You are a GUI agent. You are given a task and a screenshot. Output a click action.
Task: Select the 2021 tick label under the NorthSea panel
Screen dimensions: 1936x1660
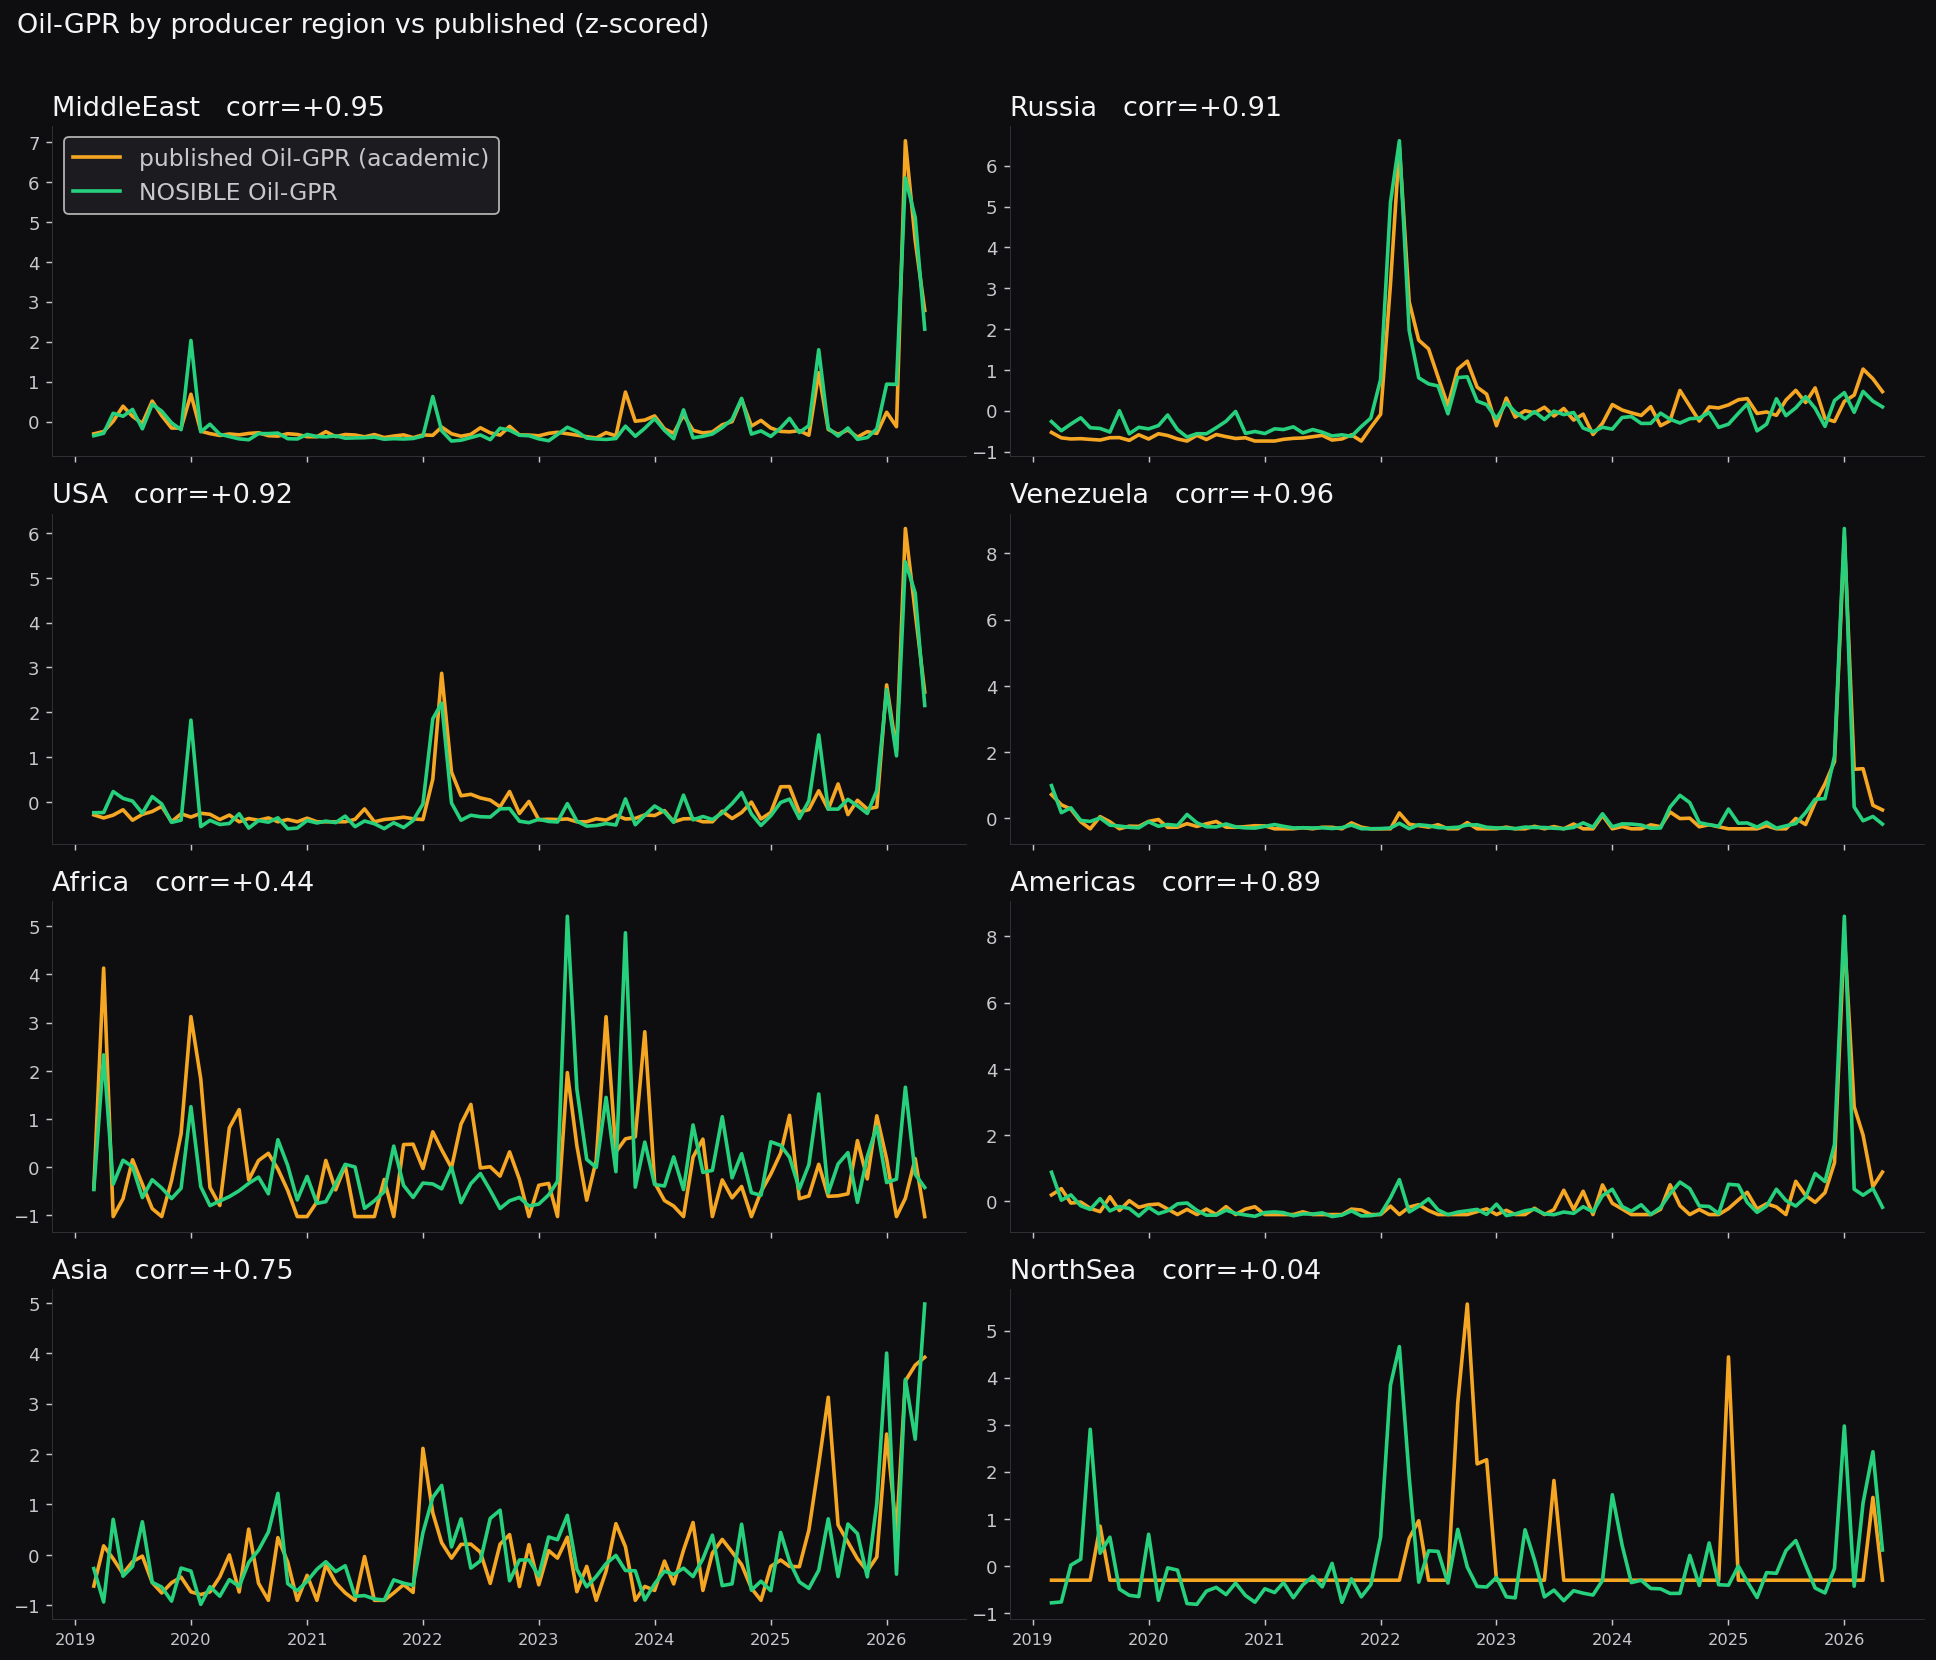point(1264,1639)
